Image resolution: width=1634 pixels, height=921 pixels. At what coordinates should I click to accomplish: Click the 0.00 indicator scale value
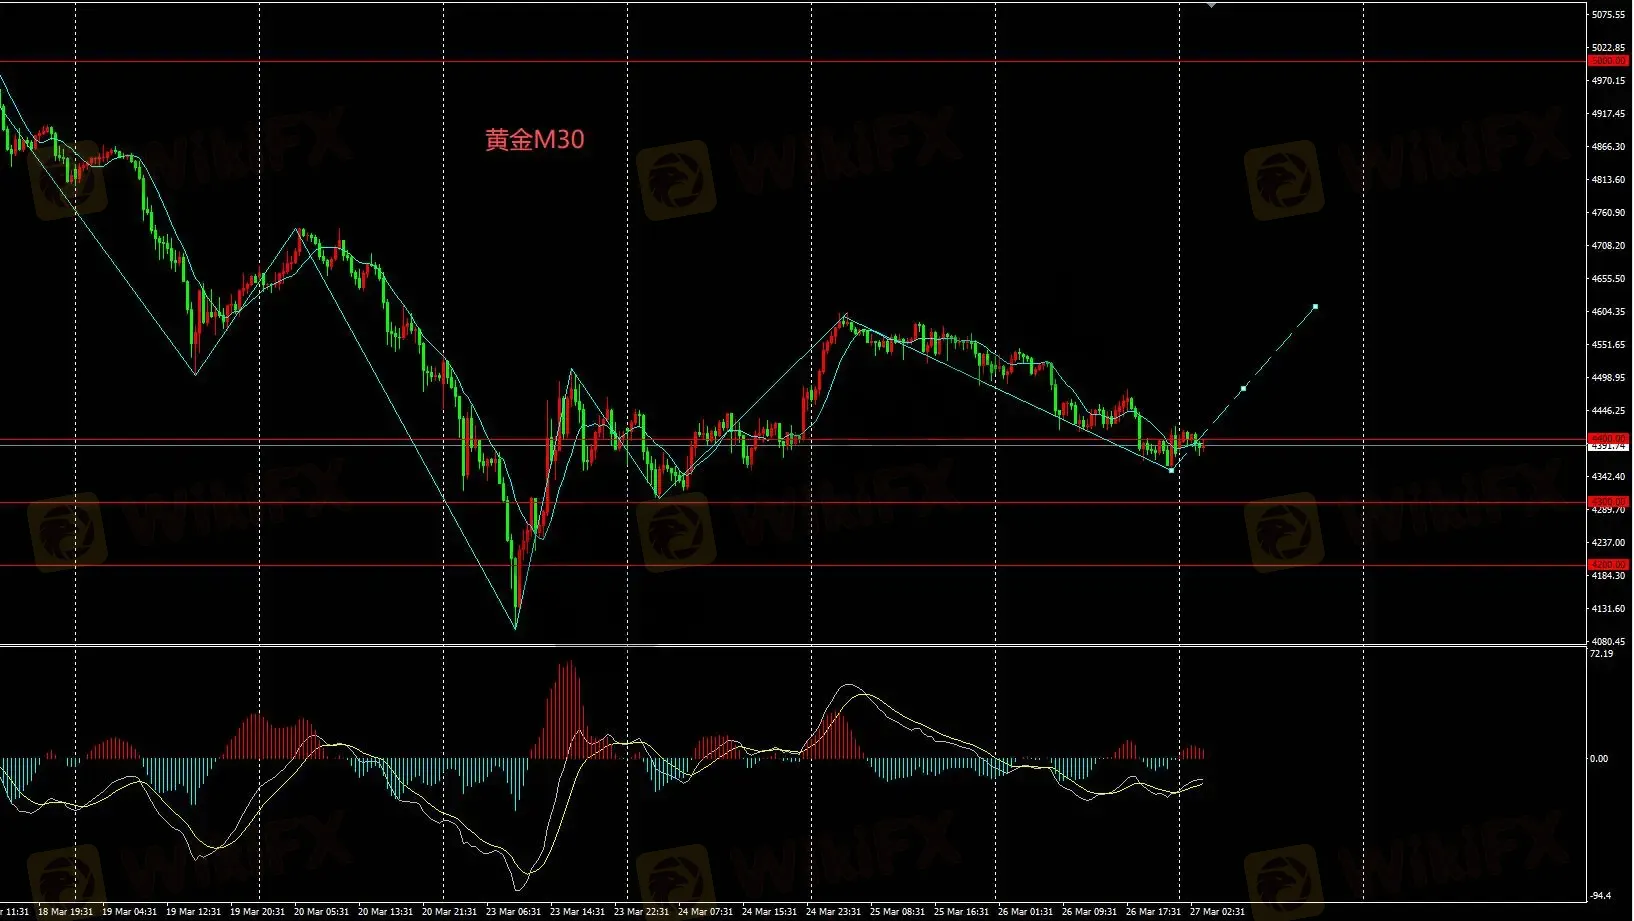1599,759
